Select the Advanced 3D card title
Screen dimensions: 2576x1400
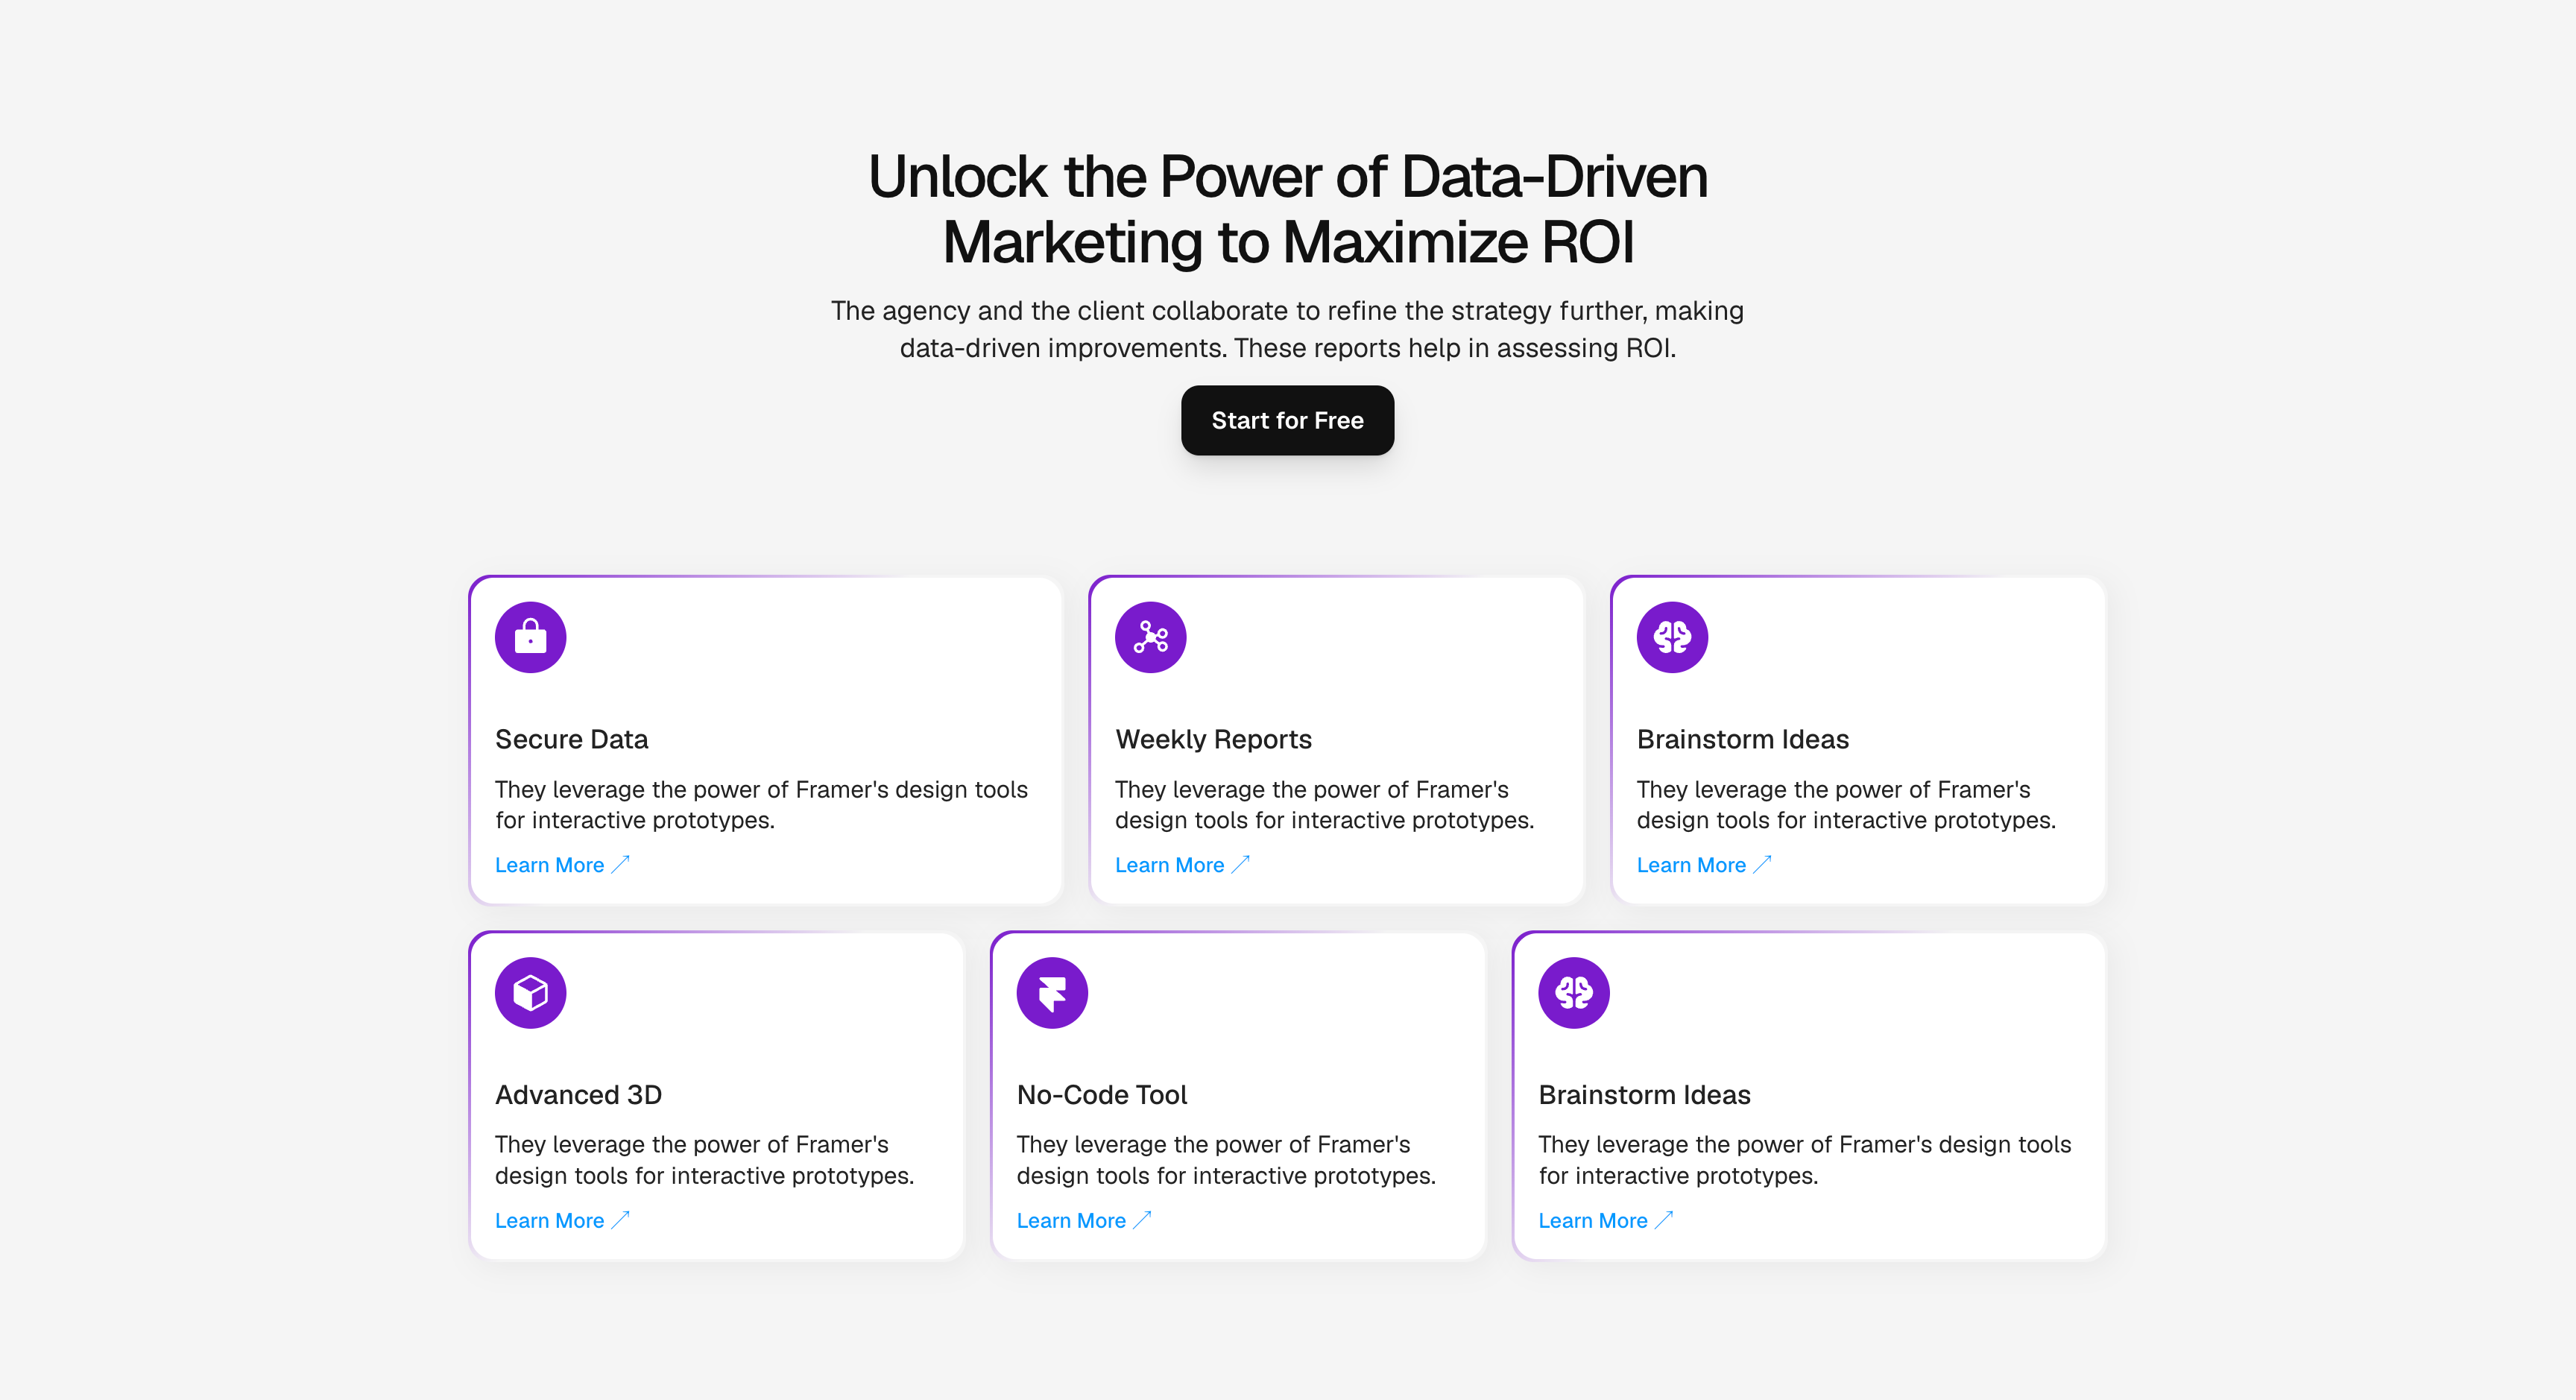579,1095
